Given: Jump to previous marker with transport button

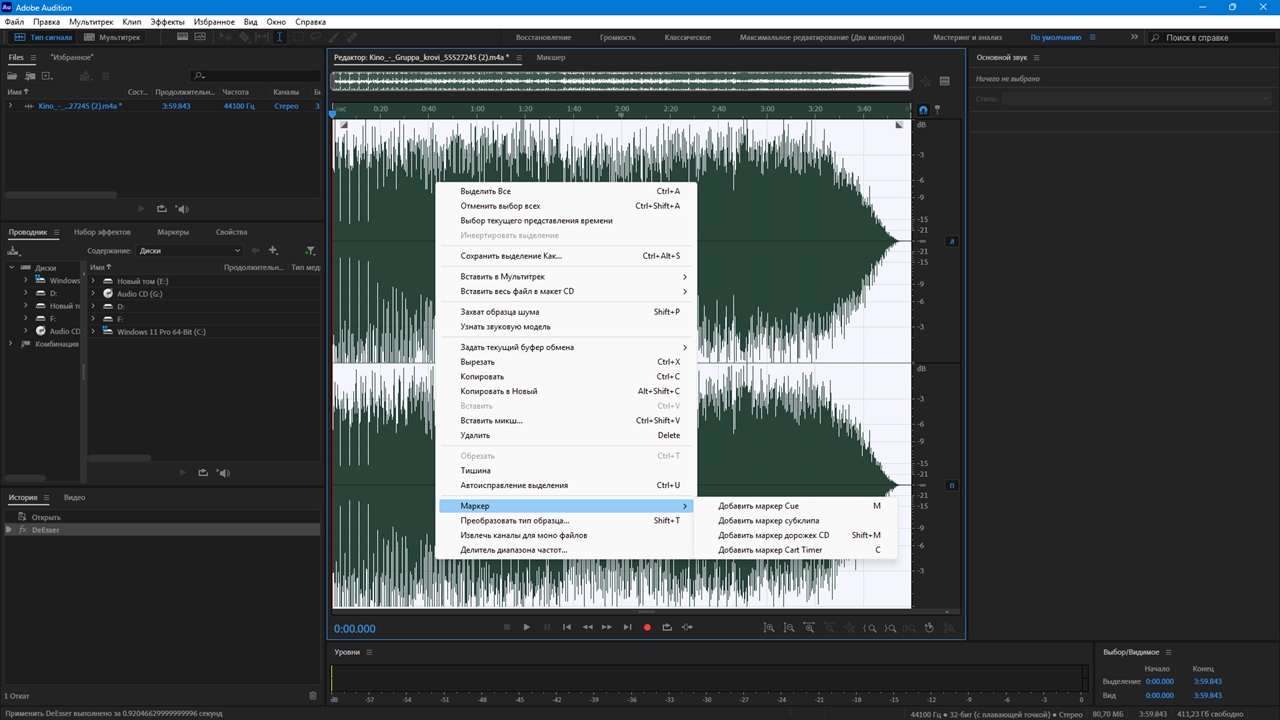Looking at the screenshot, I should pyautogui.click(x=567, y=627).
